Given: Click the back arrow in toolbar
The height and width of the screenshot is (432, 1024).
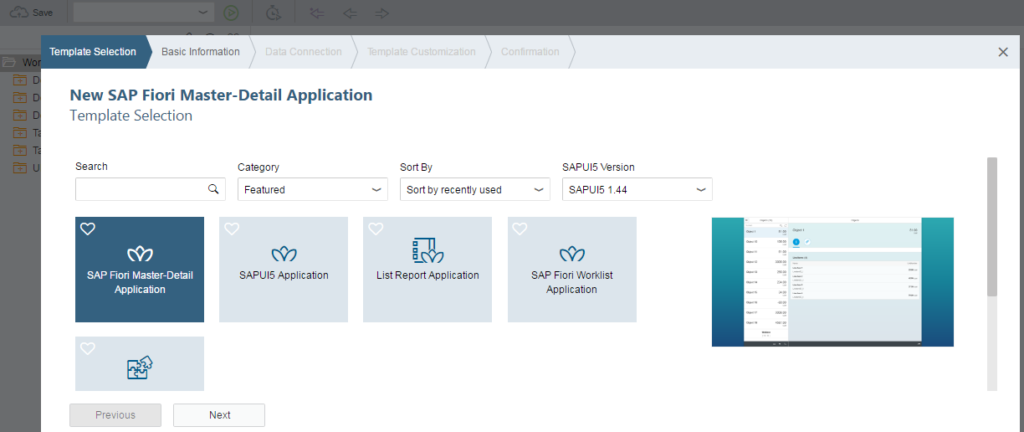Looking at the screenshot, I should tap(350, 13).
